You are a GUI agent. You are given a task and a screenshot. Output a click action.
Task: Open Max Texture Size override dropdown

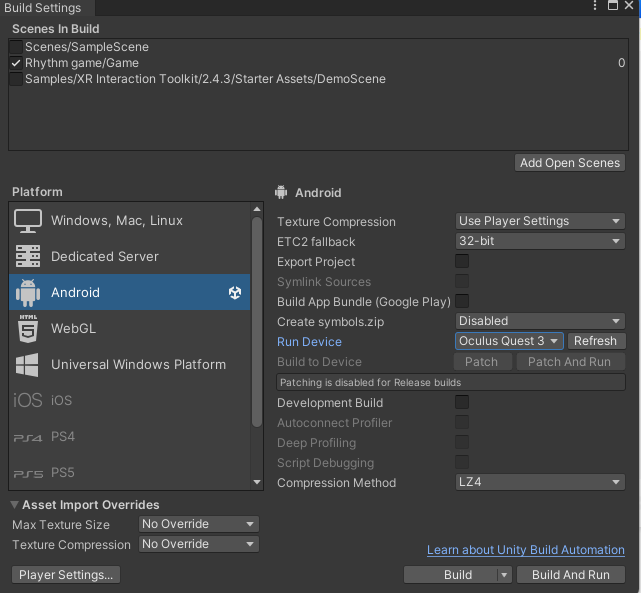click(199, 524)
